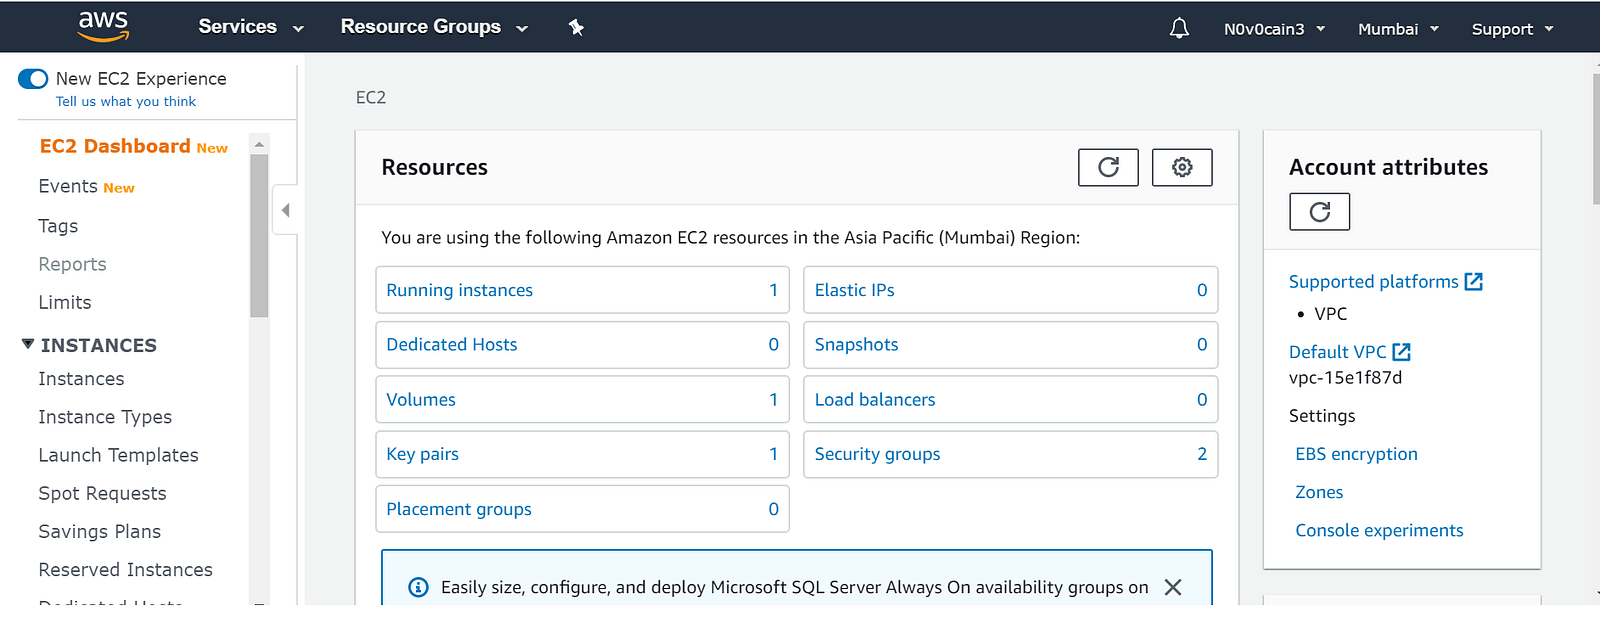Open Launch Templates in sidebar

[x=118, y=455]
